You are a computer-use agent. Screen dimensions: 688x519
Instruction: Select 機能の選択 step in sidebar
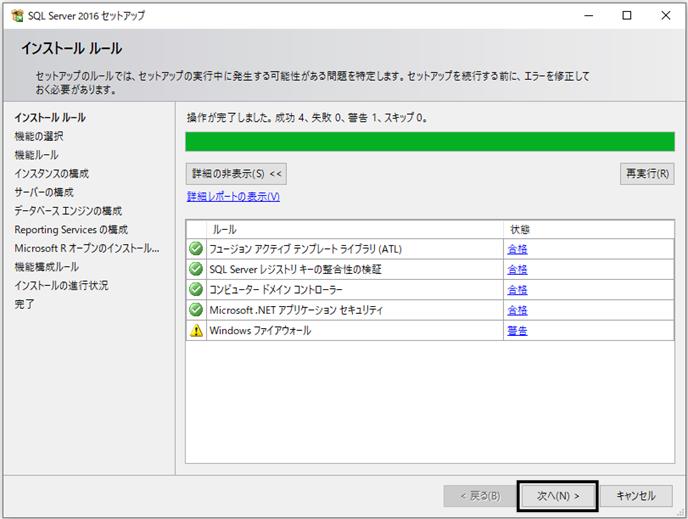[x=39, y=136]
